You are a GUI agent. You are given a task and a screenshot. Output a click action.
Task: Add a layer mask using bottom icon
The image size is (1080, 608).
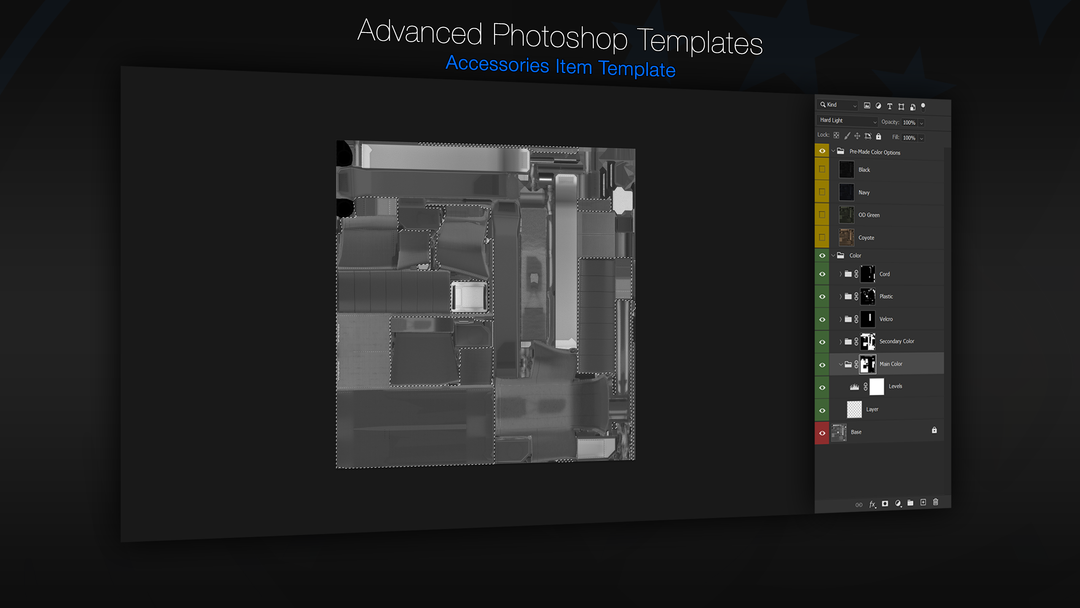(x=885, y=503)
